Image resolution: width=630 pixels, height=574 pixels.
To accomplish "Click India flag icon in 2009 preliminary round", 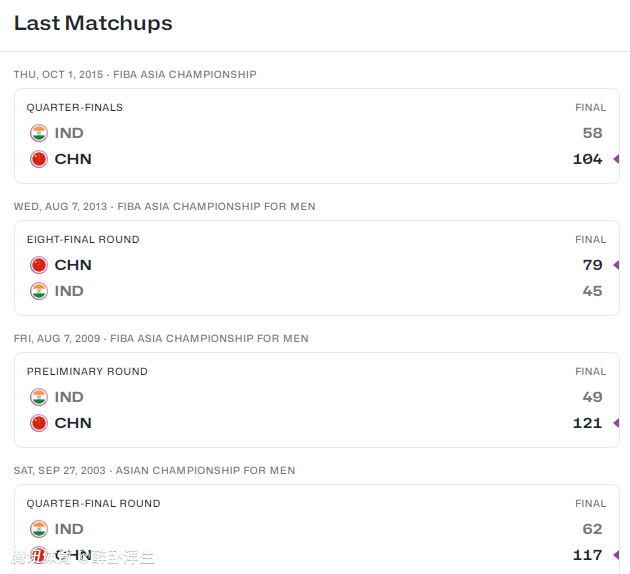I will [39, 397].
